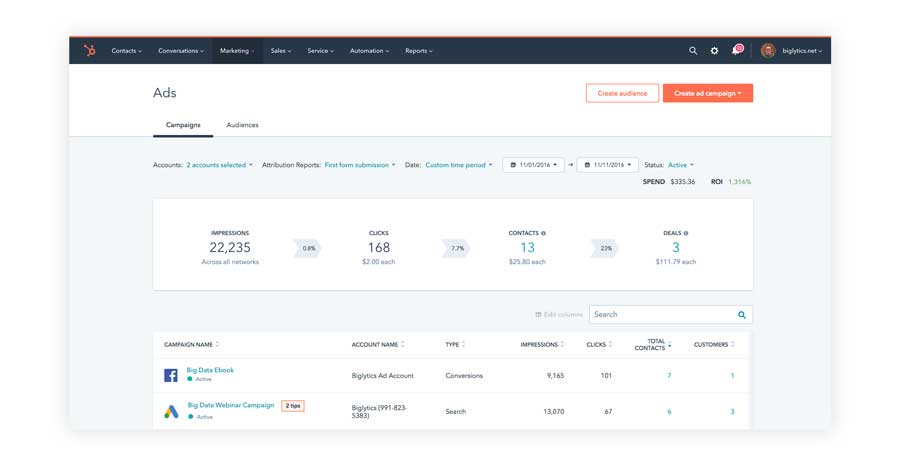This screenshot has width=900, height=465.
Task: Open the Automation menu
Action: click(x=370, y=51)
